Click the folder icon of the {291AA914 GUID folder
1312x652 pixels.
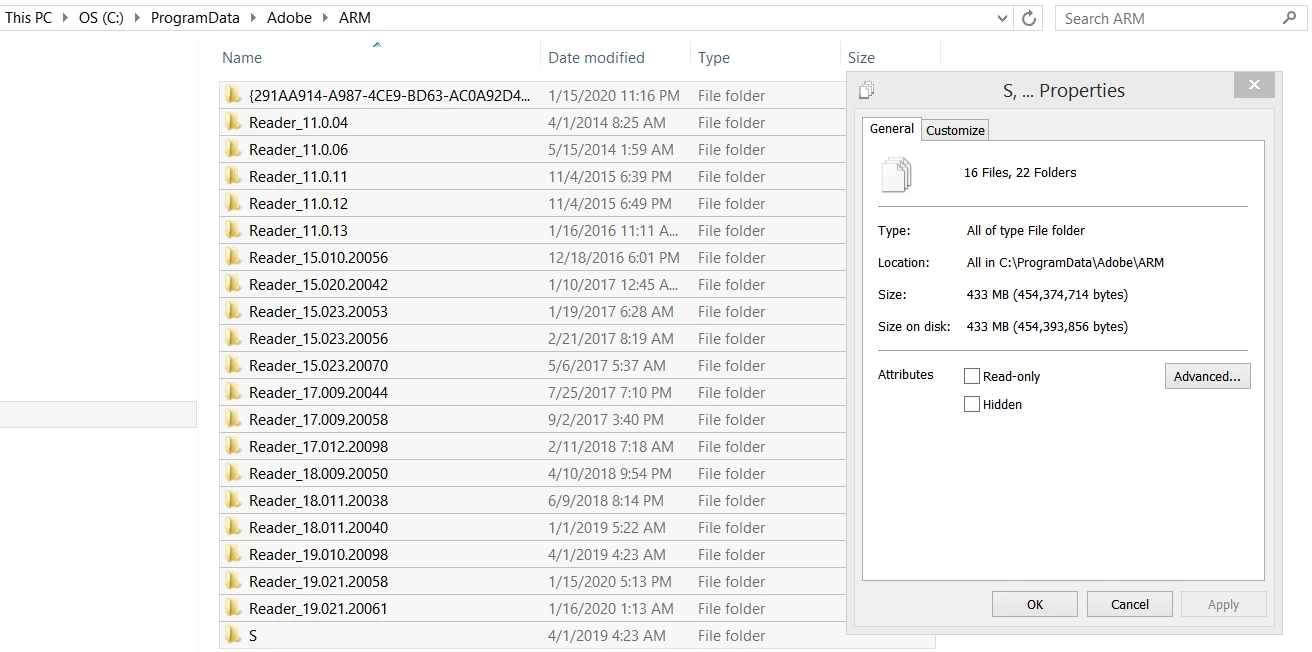point(233,95)
